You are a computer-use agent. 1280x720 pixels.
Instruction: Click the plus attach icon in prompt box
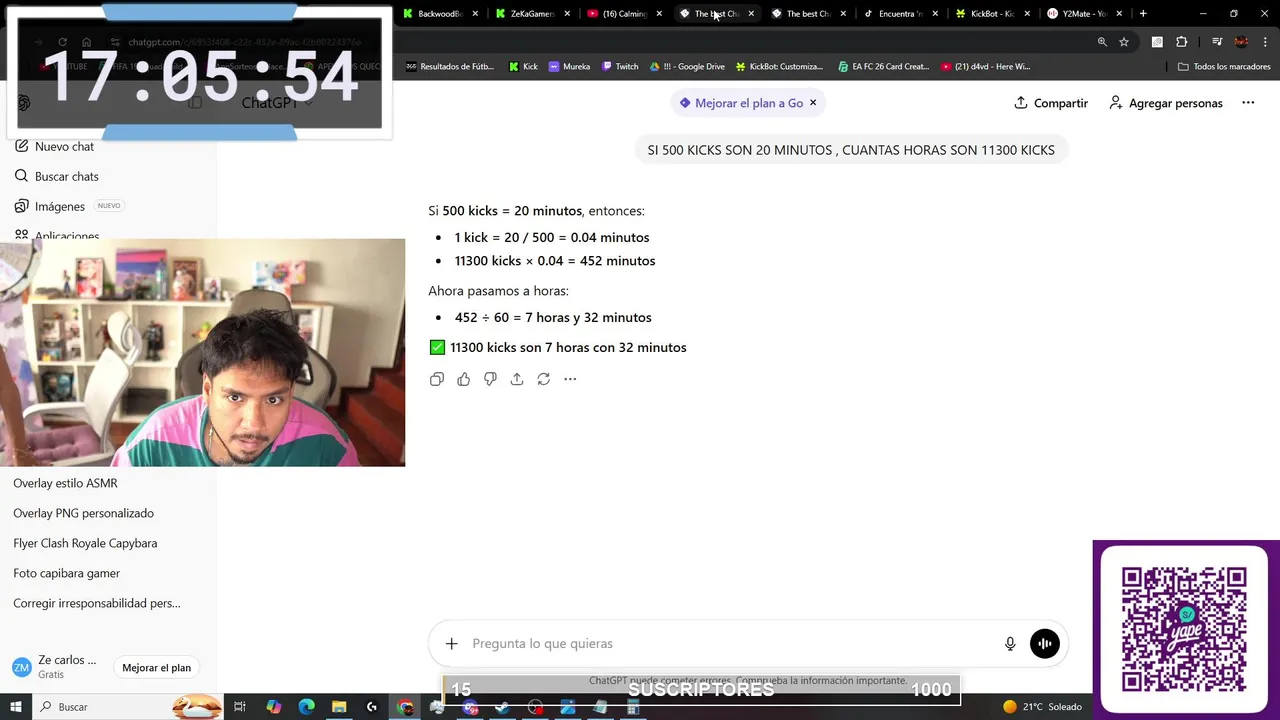[x=451, y=644]
